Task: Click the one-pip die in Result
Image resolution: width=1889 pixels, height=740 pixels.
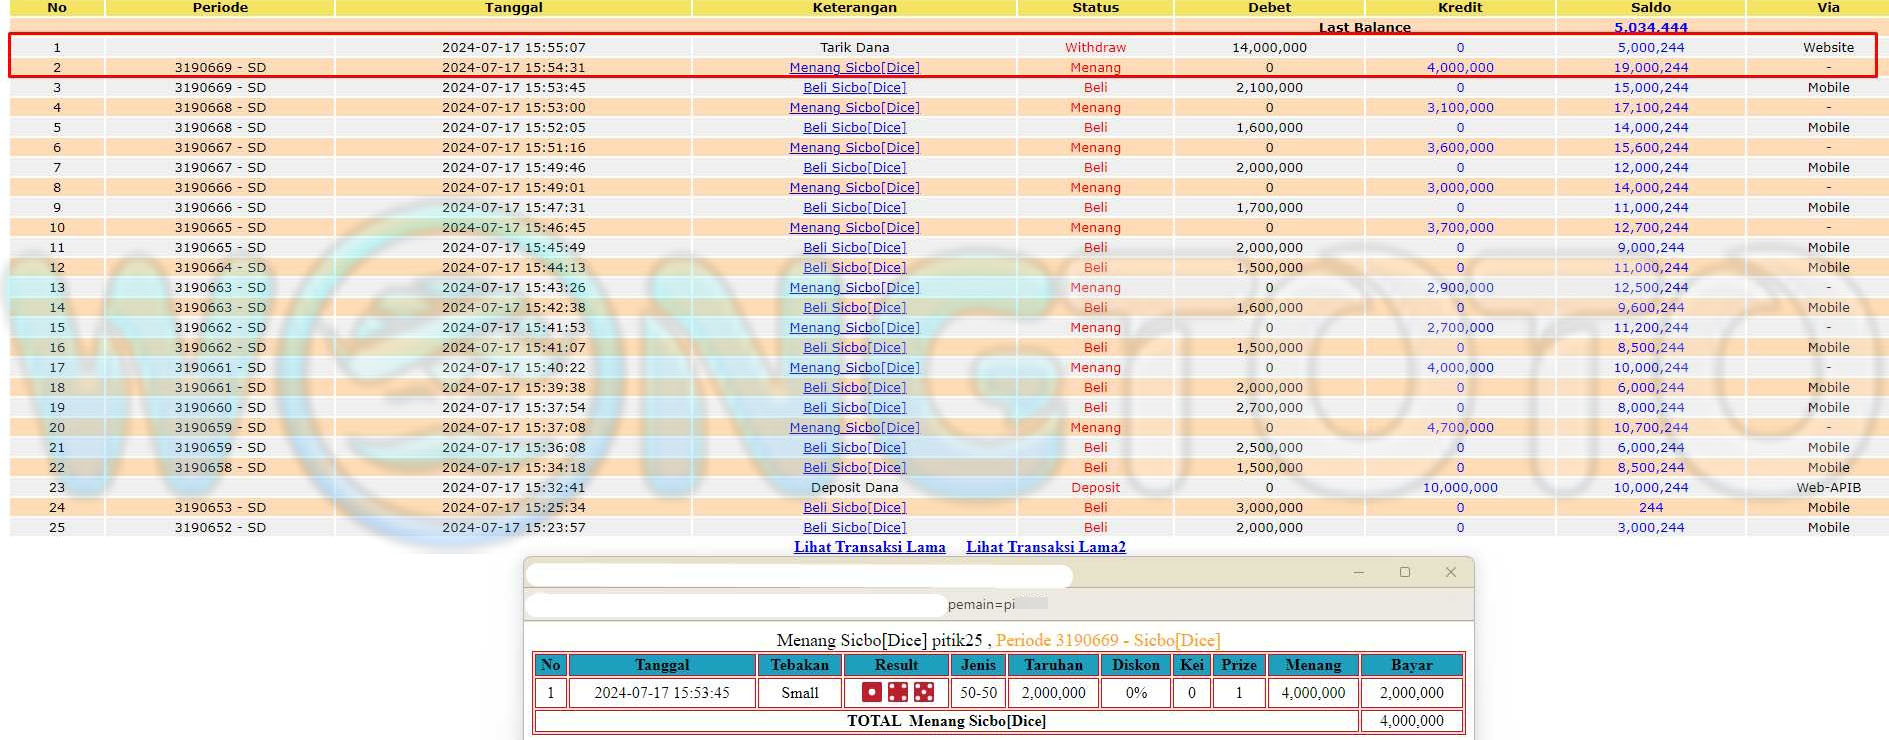Action: tap(872, 692)
